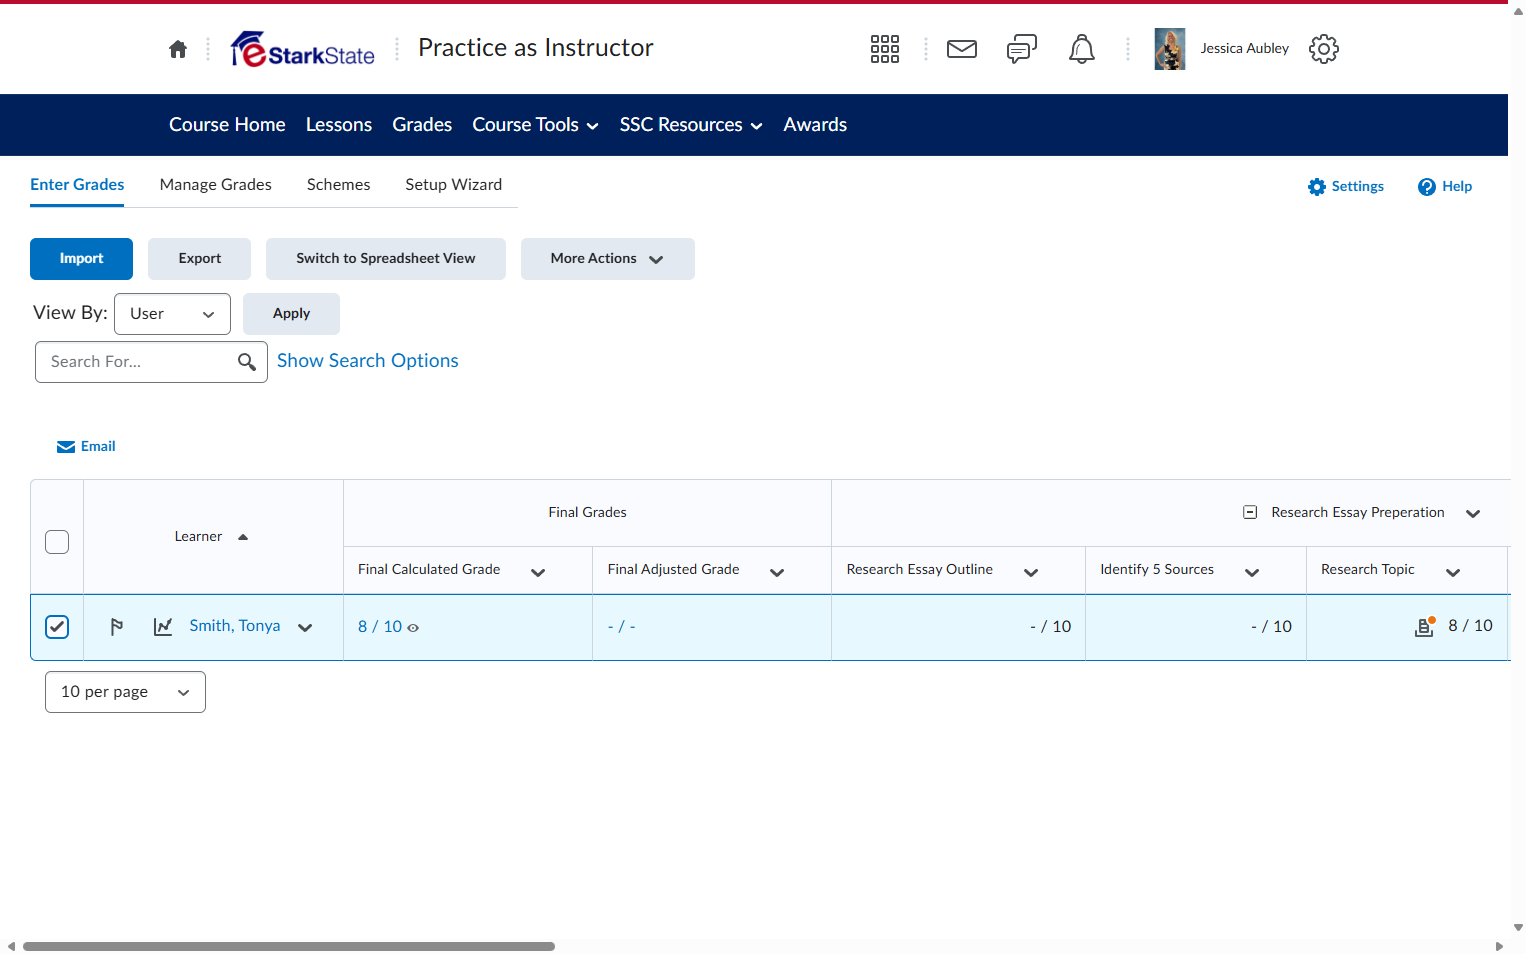Open the Course Tools menu
The width and height of the screenshot is (1526, 954).
coord(536,125)
